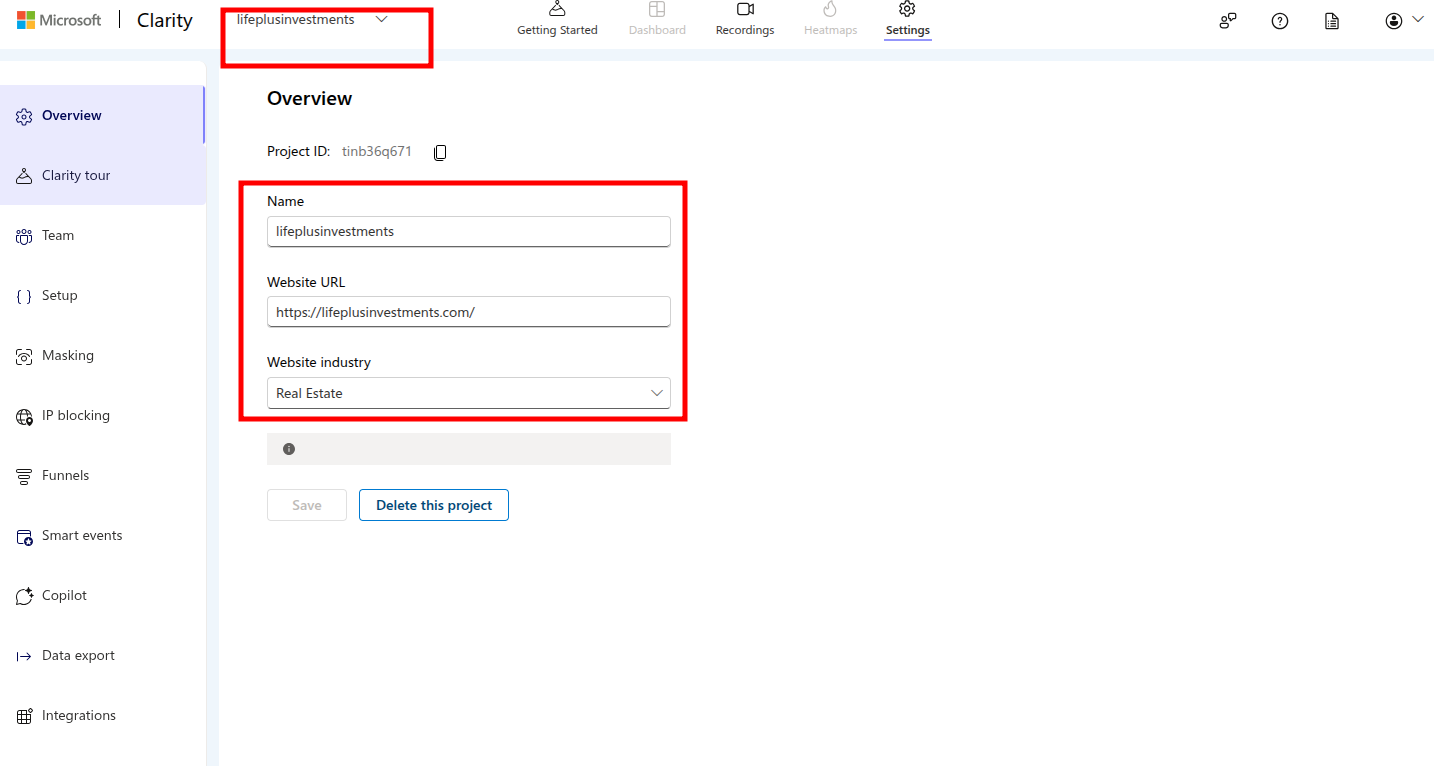The width and height of the screenshot is (1434, 766).
Task: Open the account profile menu
Action: (x=1404, y=21)
